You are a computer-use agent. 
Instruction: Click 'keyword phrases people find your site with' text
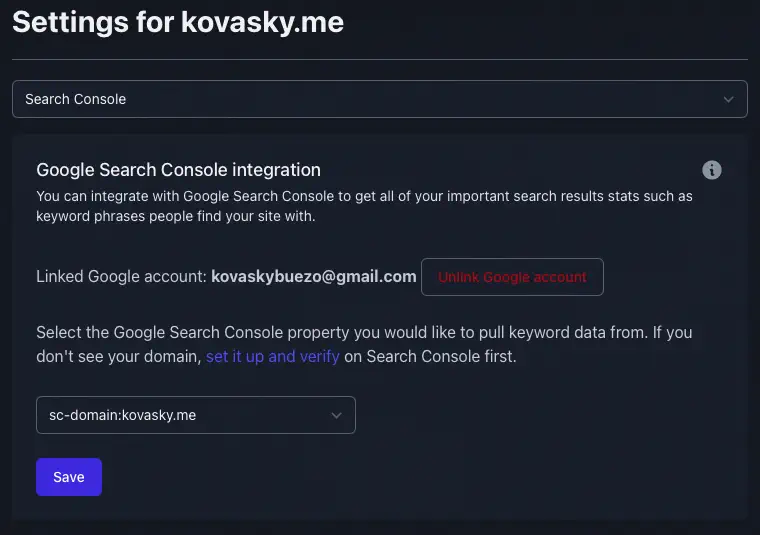(x=176, y=216)
